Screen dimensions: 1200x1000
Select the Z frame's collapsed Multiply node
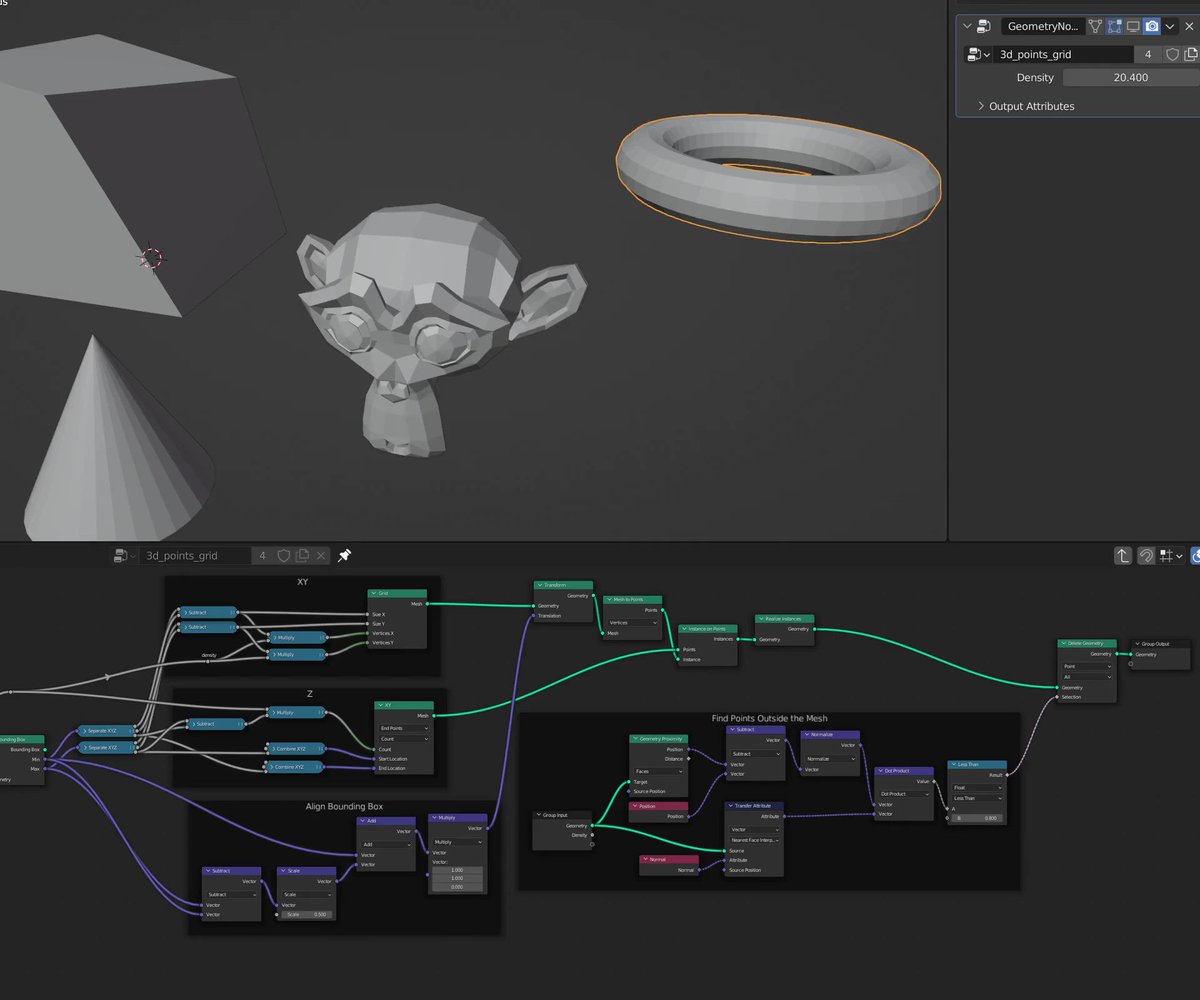click(297, 713)
